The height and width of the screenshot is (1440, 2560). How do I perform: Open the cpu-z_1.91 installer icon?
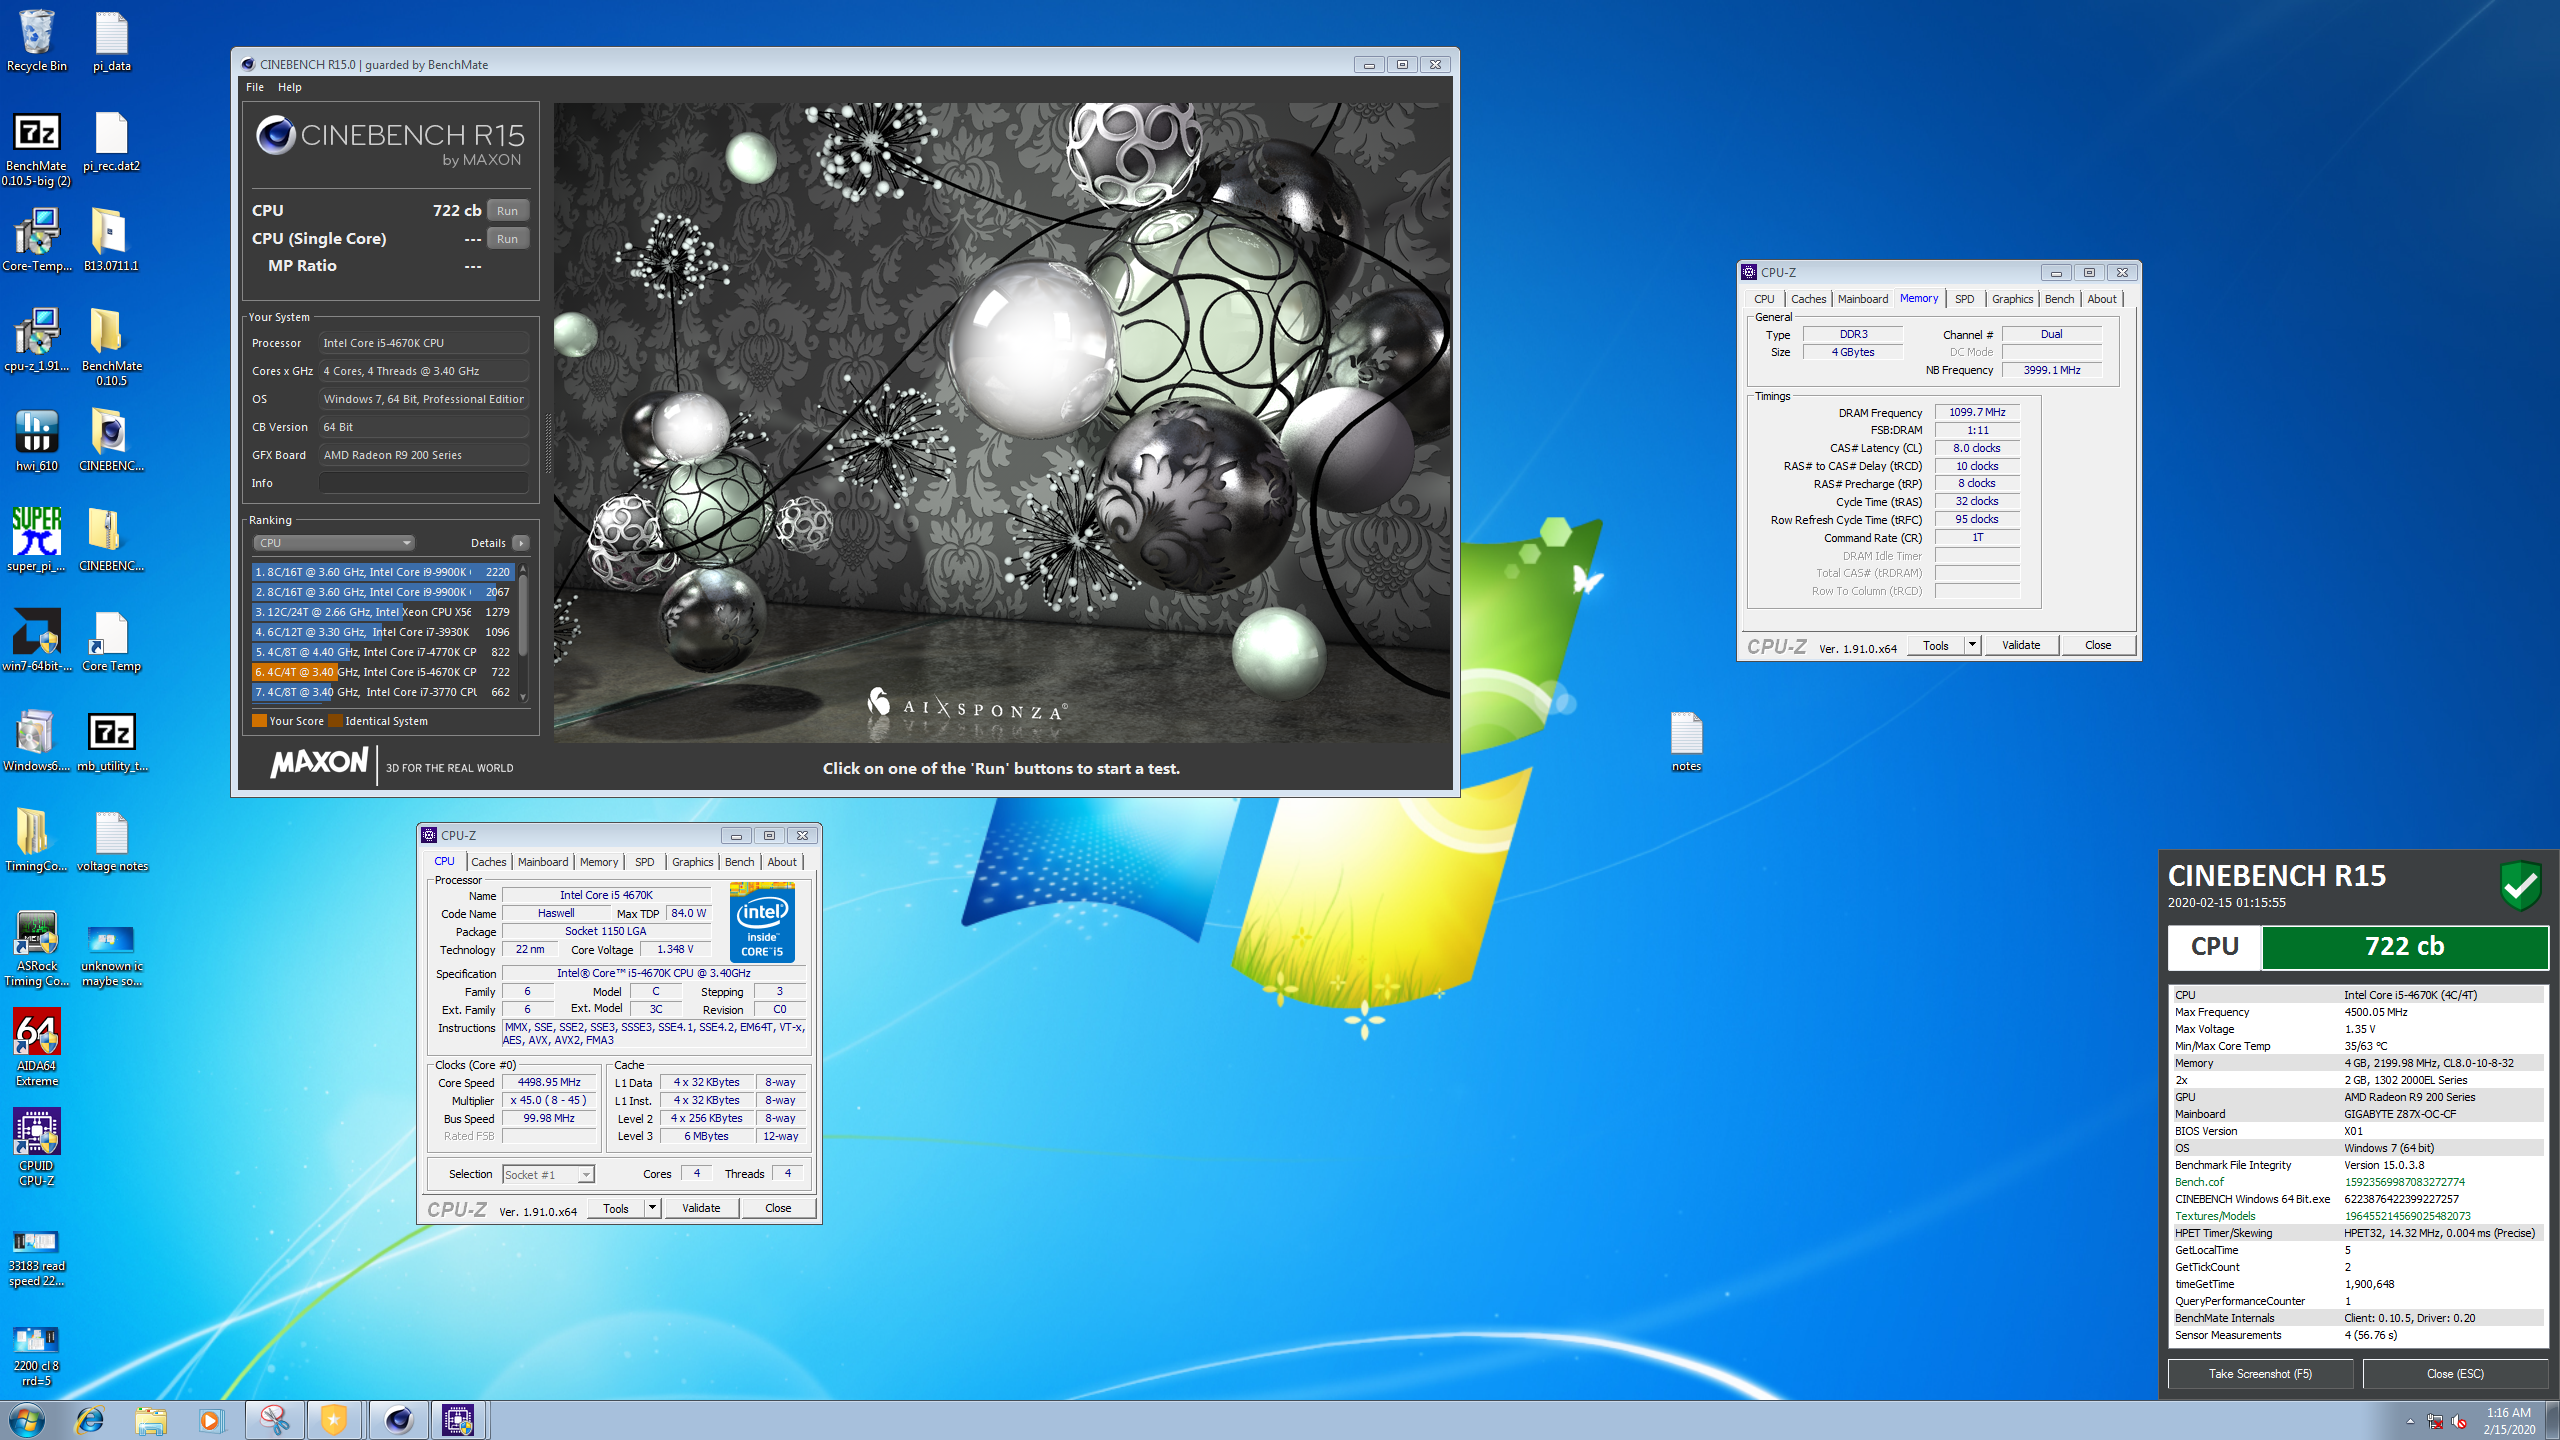[37, 341]
